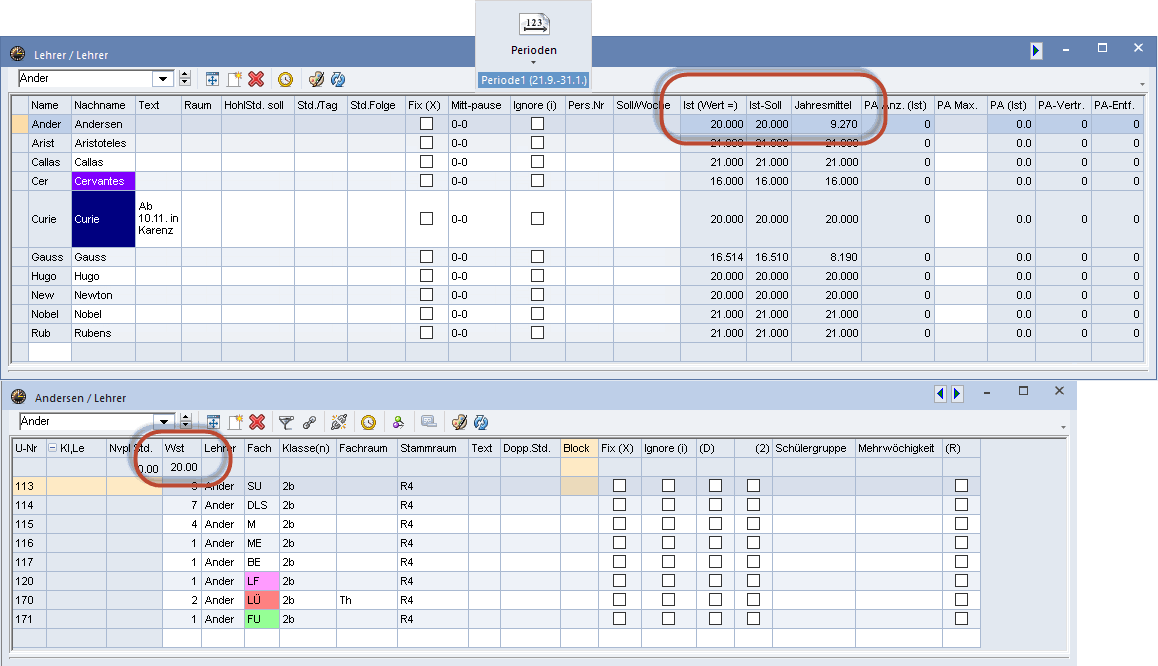Click the Schülergruppe column header
The width and height of the screenshot is (1158, 666).
813,448
